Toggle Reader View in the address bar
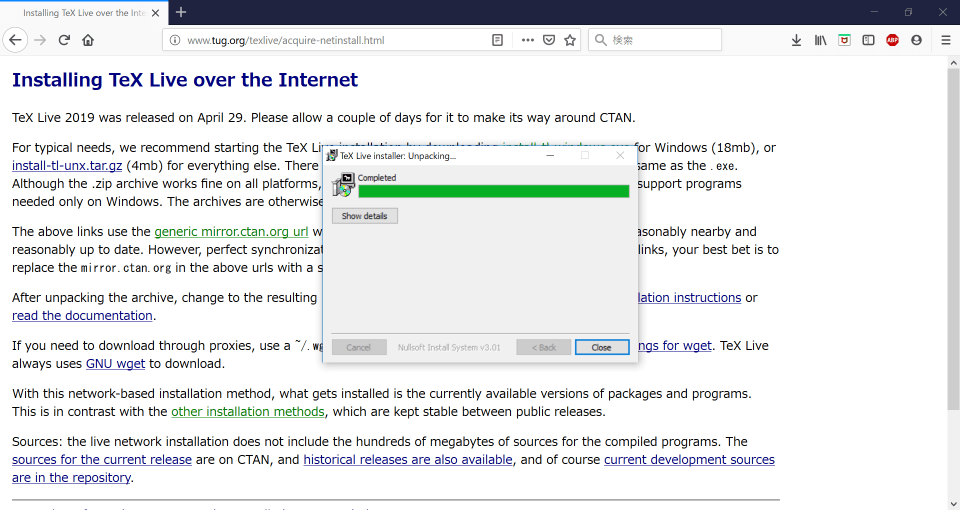The width and height of the screenshot is (960, 510). [x=497, y=40]
